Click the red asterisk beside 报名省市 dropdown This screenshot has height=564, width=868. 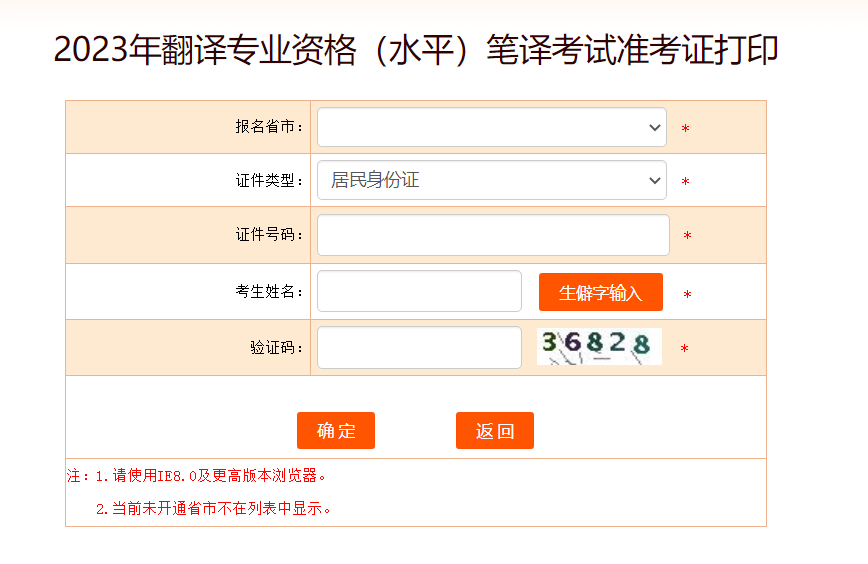point(685,128)
